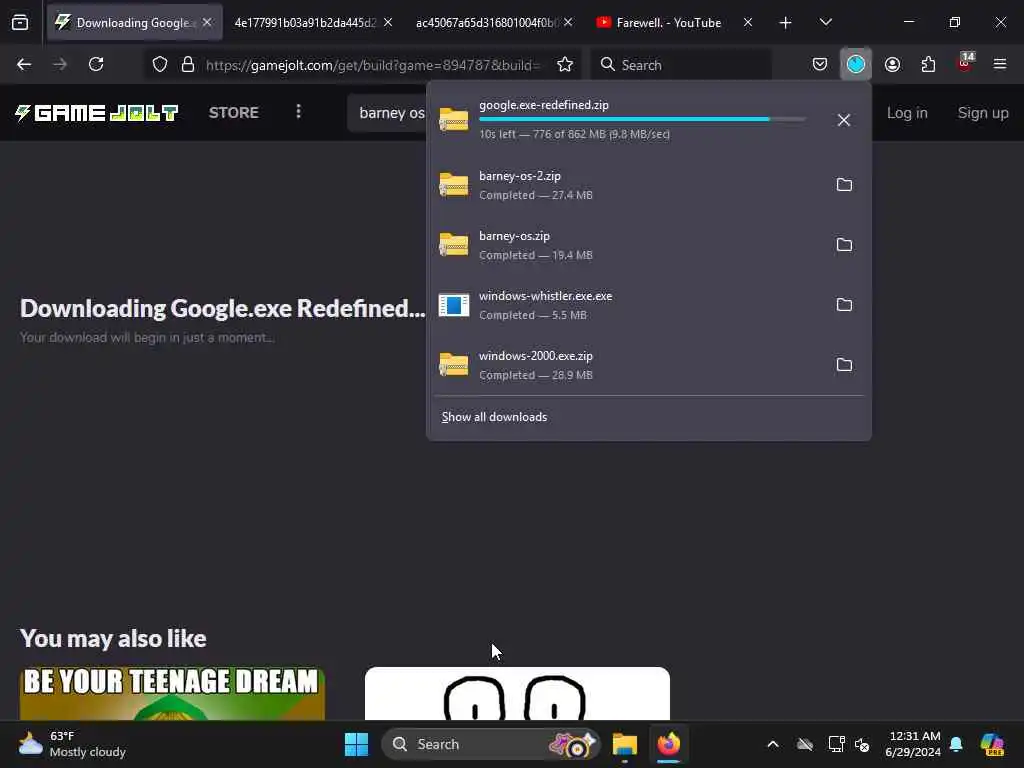Bookmark this page with the star
The height and width of the screenshot is (768, 1024).
pos(565,65)
